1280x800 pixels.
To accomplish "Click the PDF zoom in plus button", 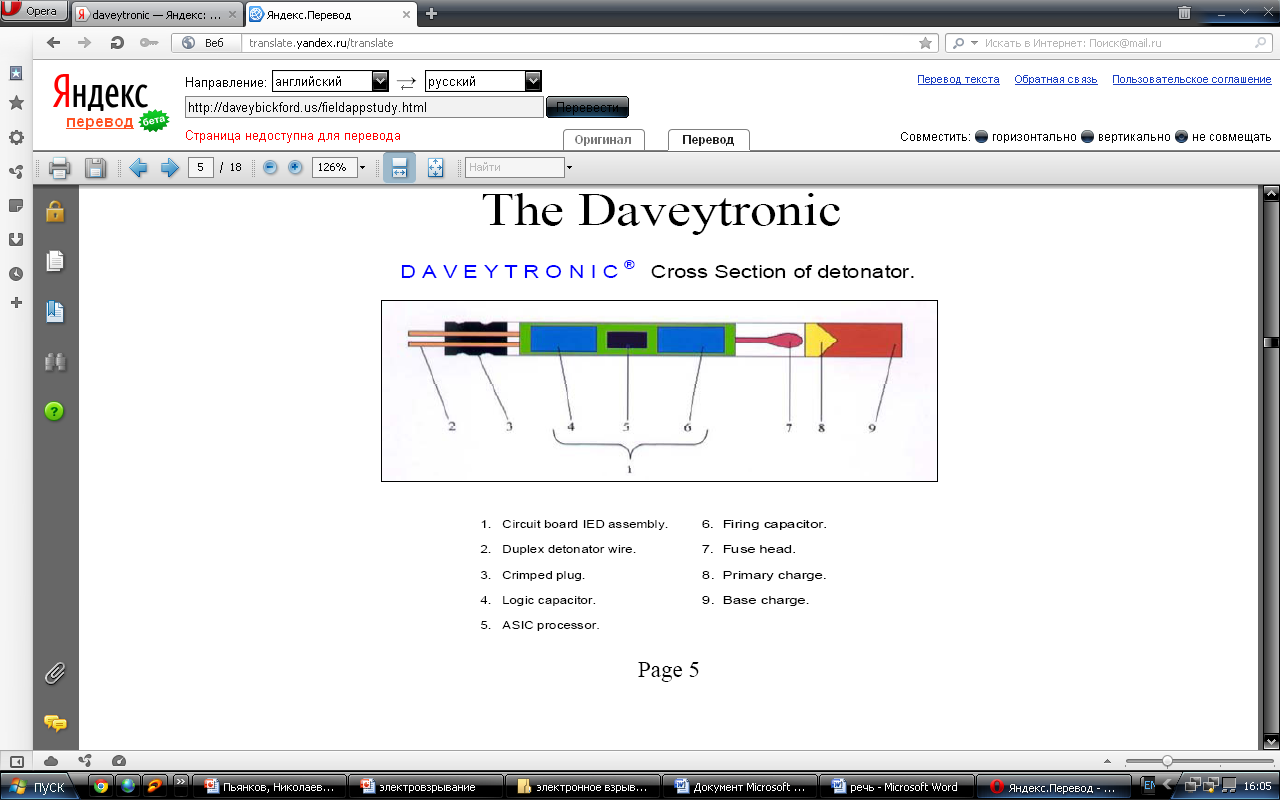I will click(x=295, y=168).
